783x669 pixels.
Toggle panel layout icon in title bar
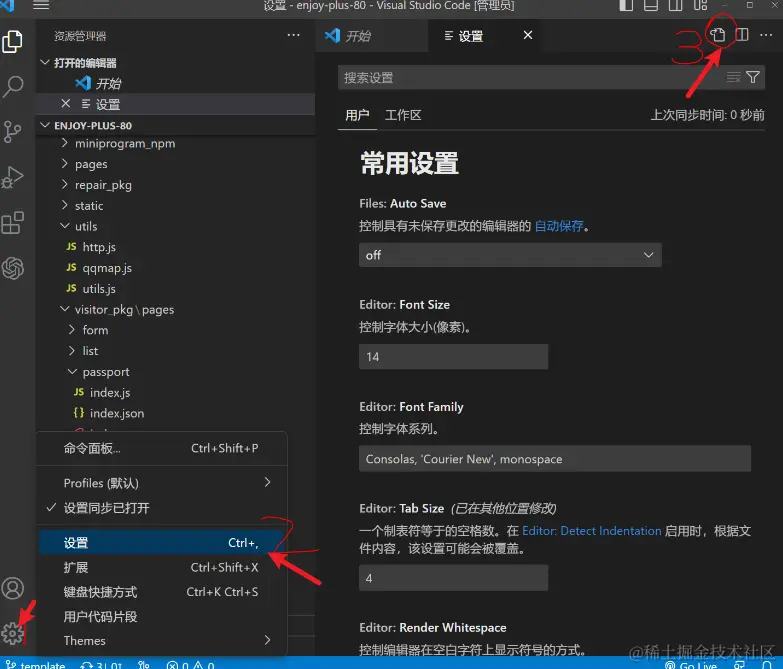click(651, 5)
